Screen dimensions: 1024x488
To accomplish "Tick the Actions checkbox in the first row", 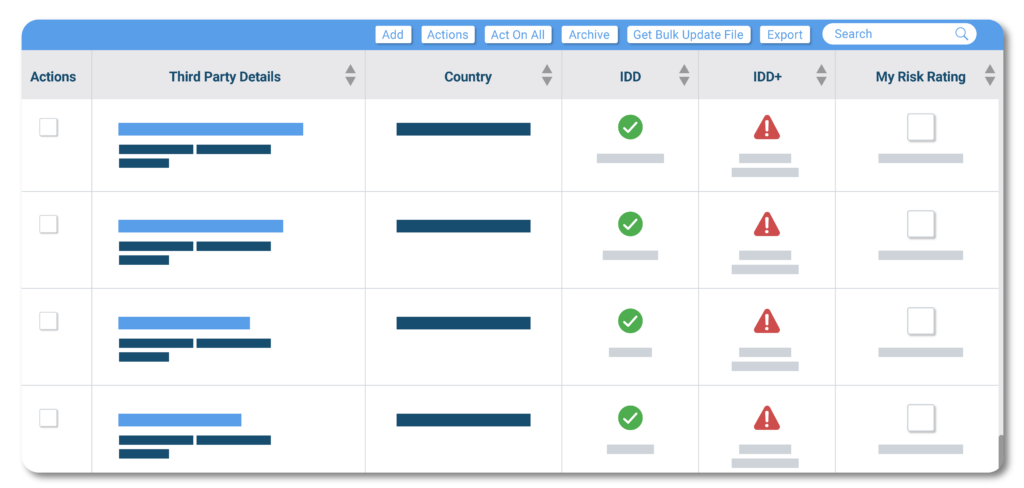I will click(x=48, y=127).
